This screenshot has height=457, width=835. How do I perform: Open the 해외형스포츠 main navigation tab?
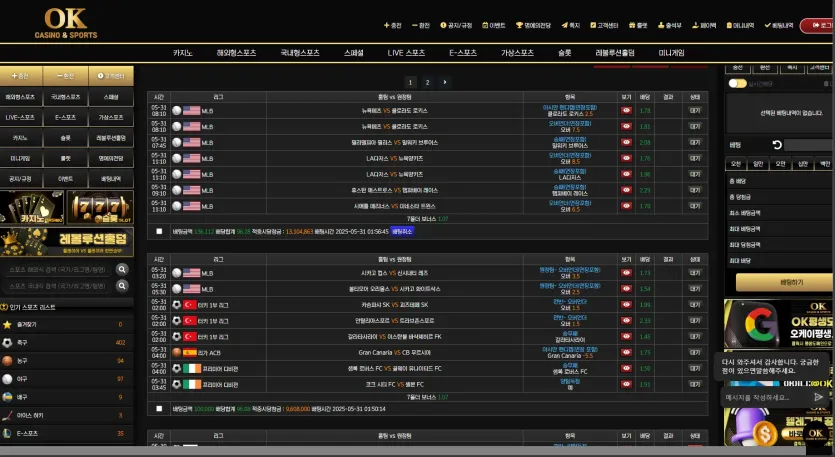click(236, 53)
